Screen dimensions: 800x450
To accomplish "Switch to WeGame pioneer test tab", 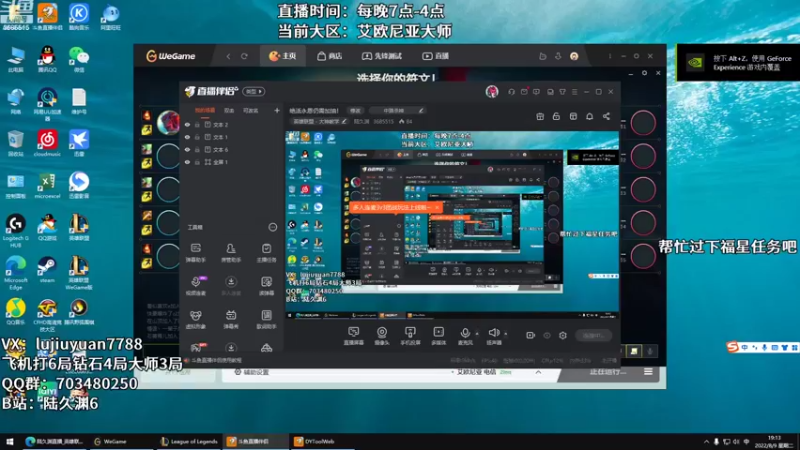I will (382, 56).
